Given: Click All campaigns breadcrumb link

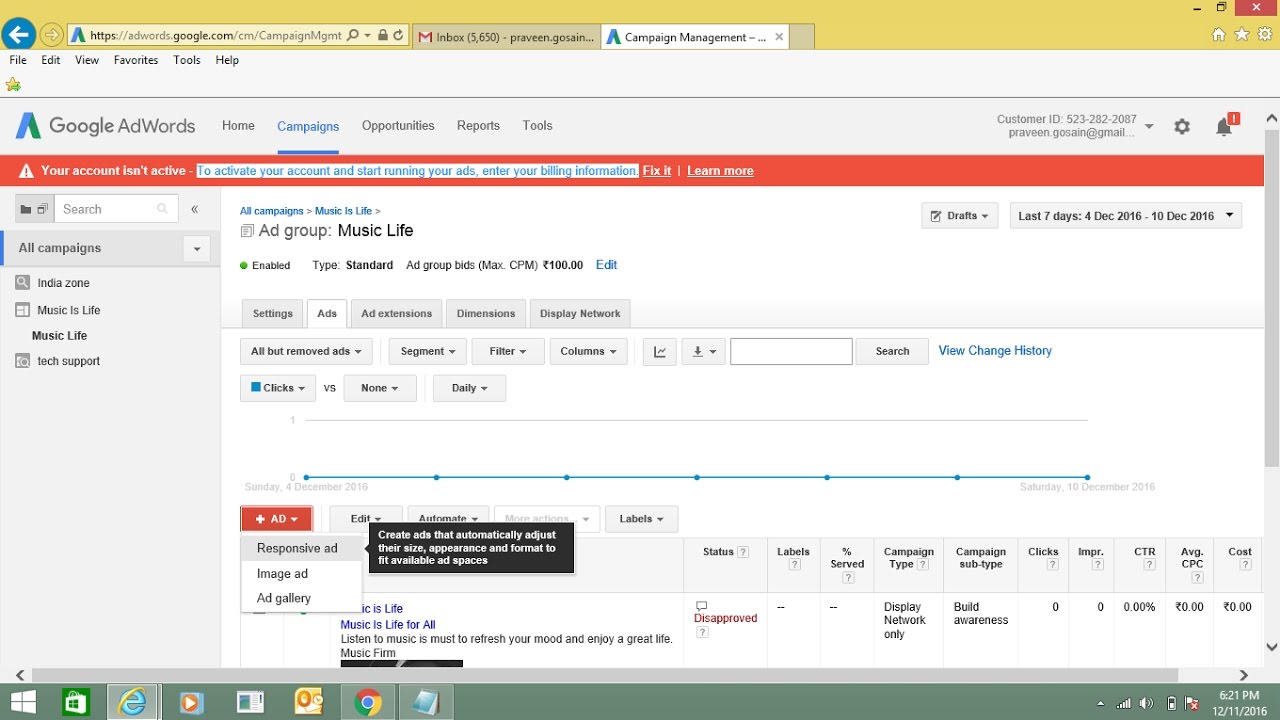Looking at the screenshot, I should [x=272, y=211].
